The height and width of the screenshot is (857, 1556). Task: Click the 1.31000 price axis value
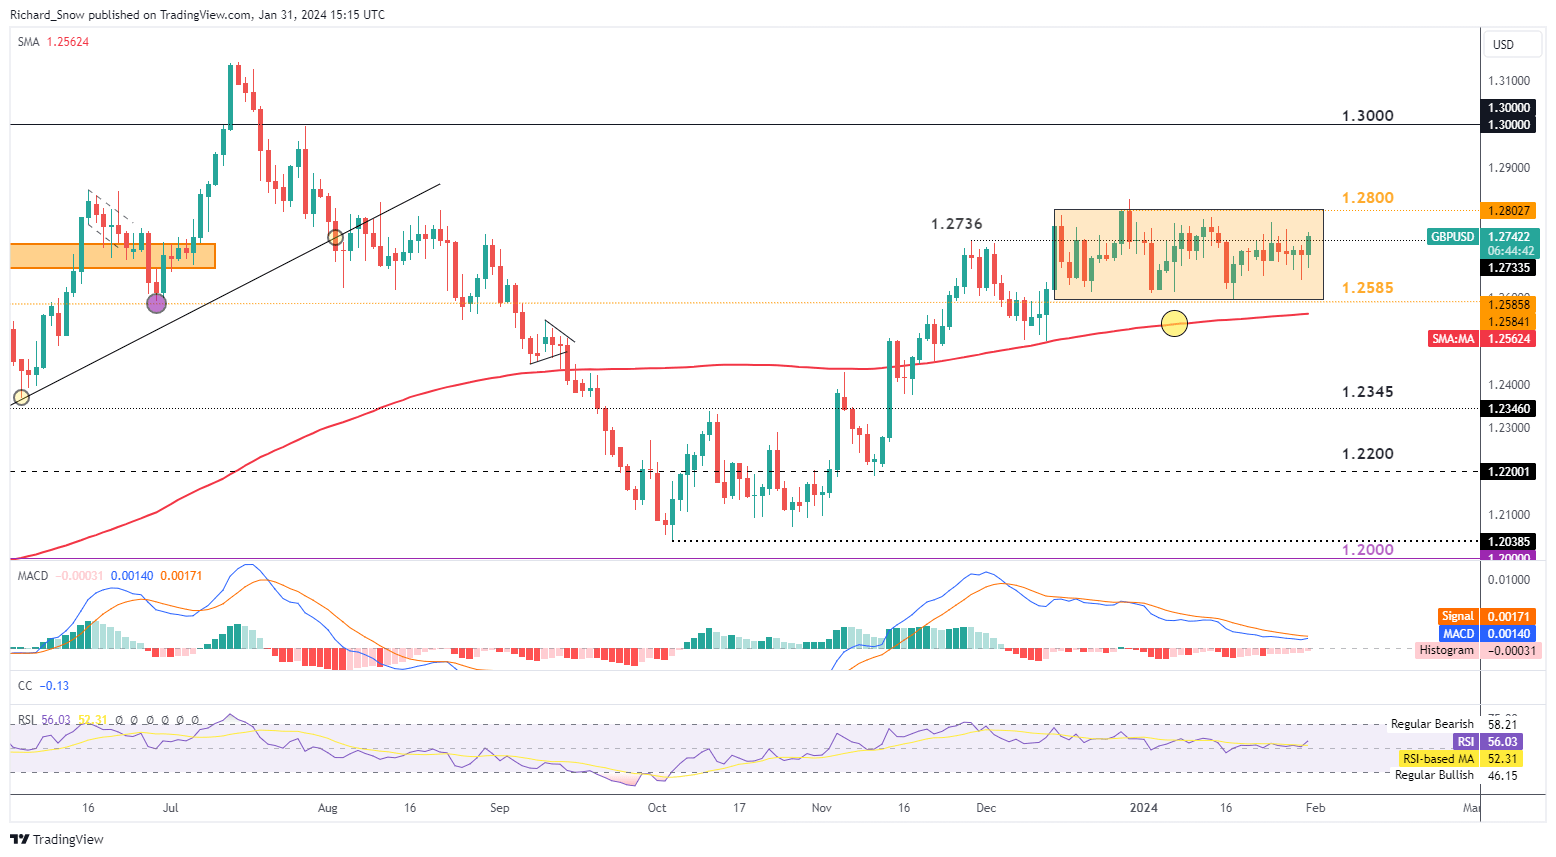pyautogui.click(x=1508, y=81)
